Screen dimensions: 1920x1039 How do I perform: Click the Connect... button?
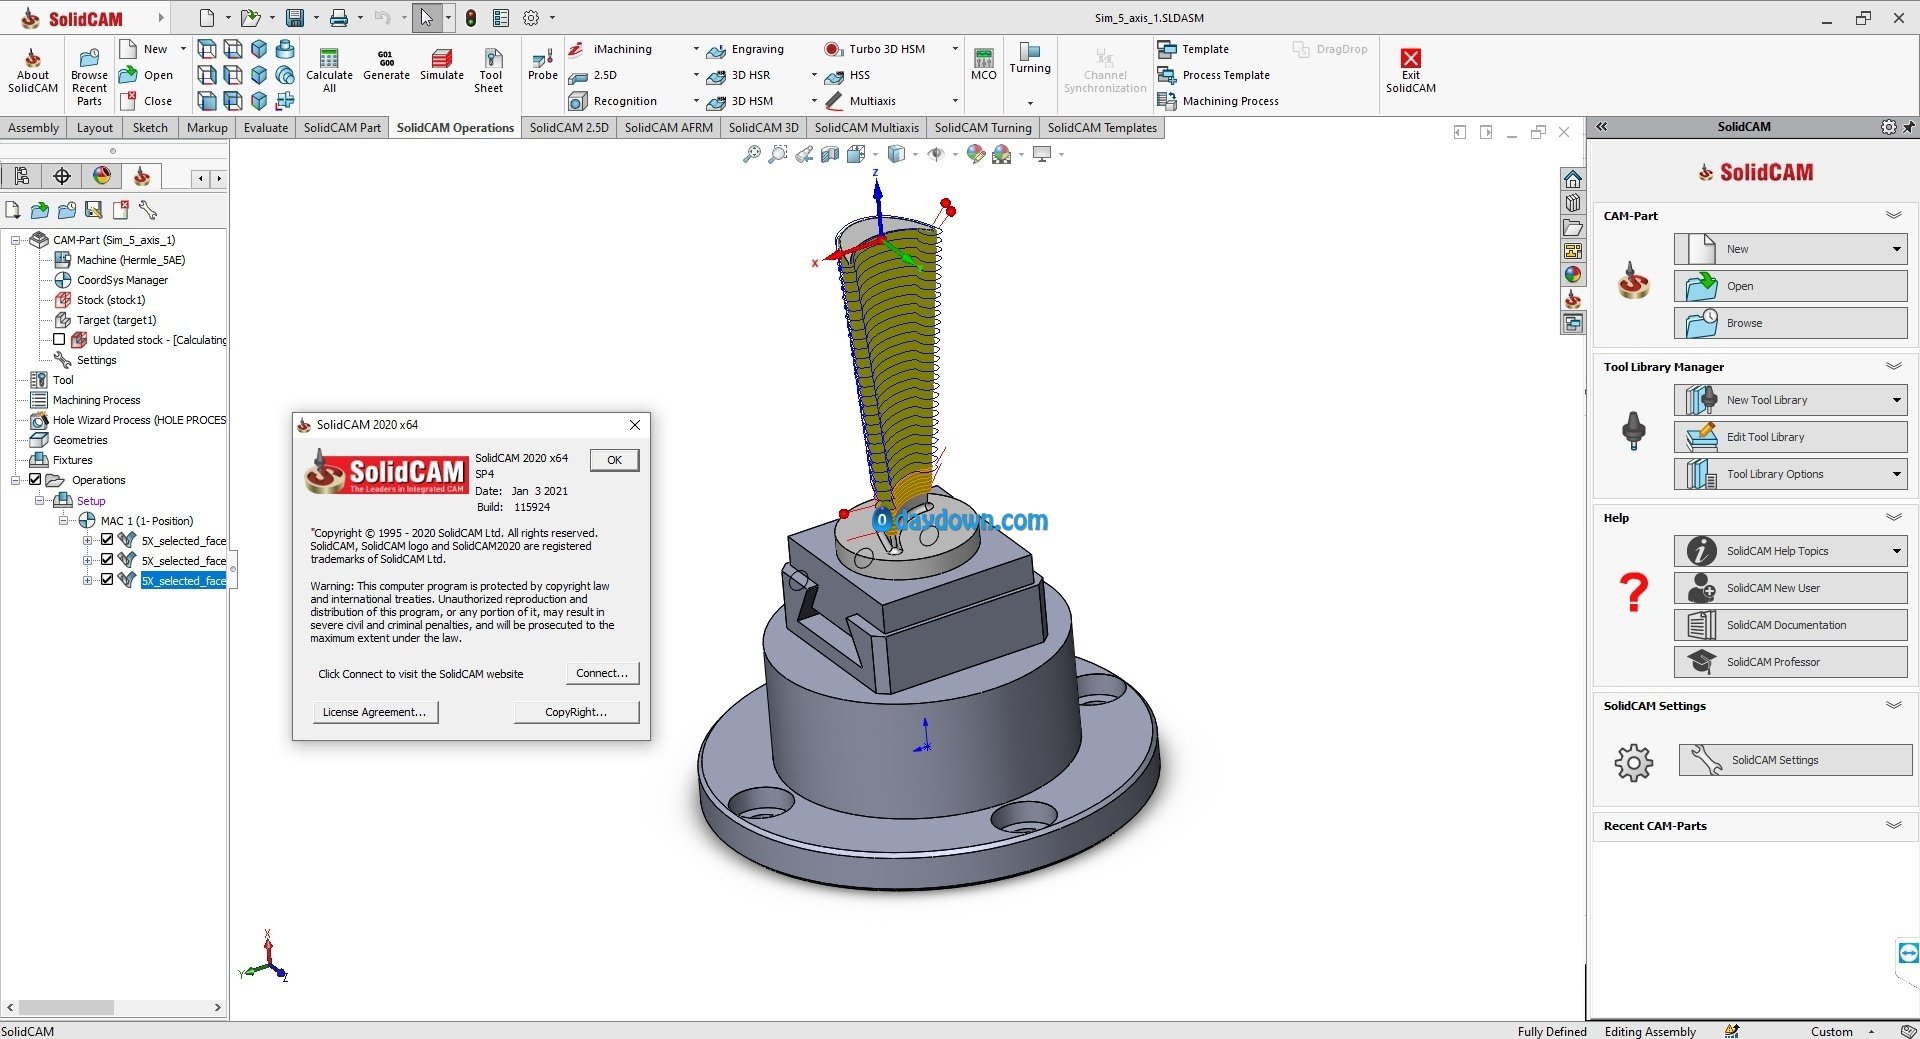pyautogui.click(x=602, y=673)
